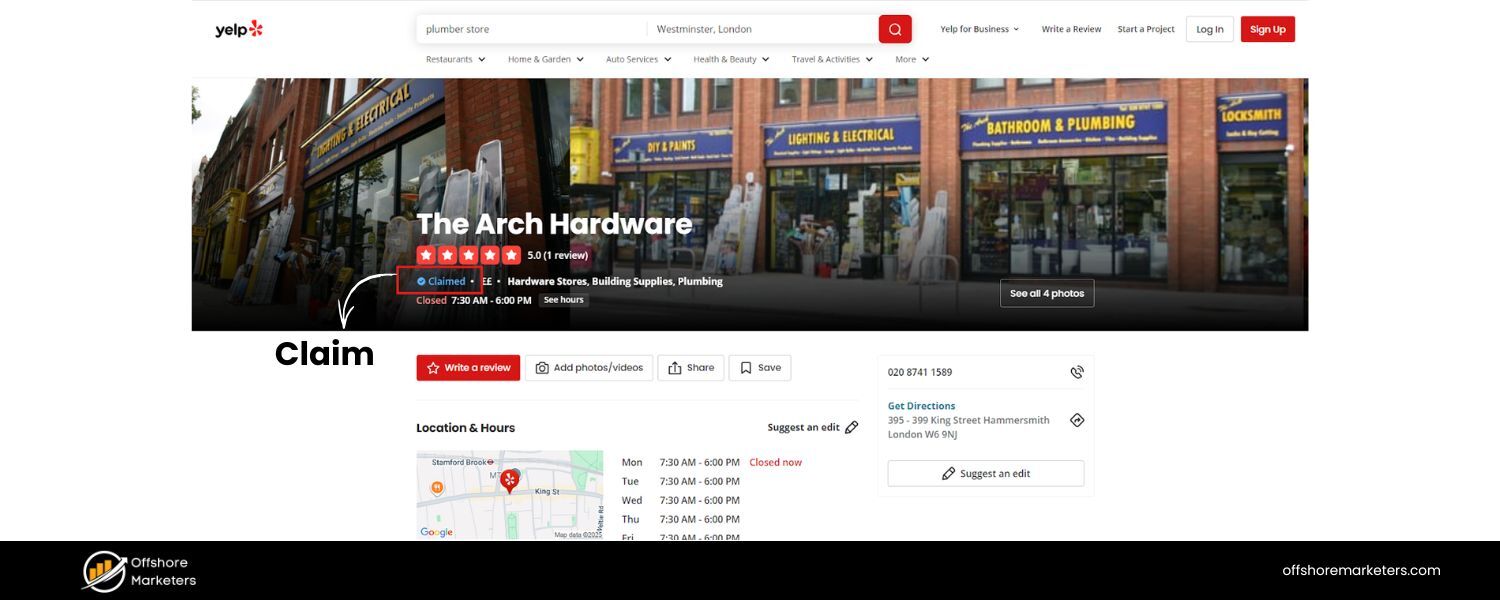The height and width of the screenshot is (600, 1500).
Task: Click the fifth star in the rating display
Action: (512, 254)
